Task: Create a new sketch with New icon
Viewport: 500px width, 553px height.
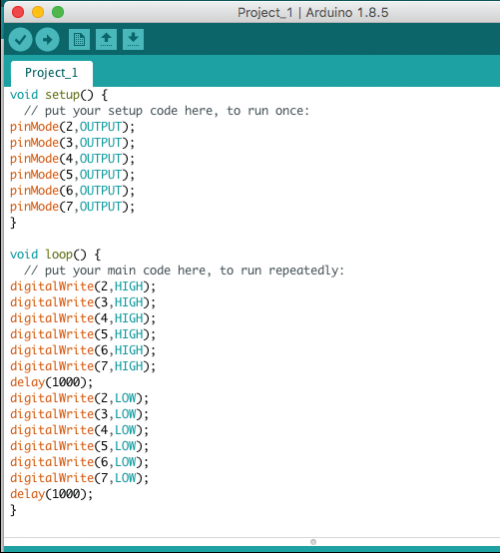Action: [x=79, y=40]
